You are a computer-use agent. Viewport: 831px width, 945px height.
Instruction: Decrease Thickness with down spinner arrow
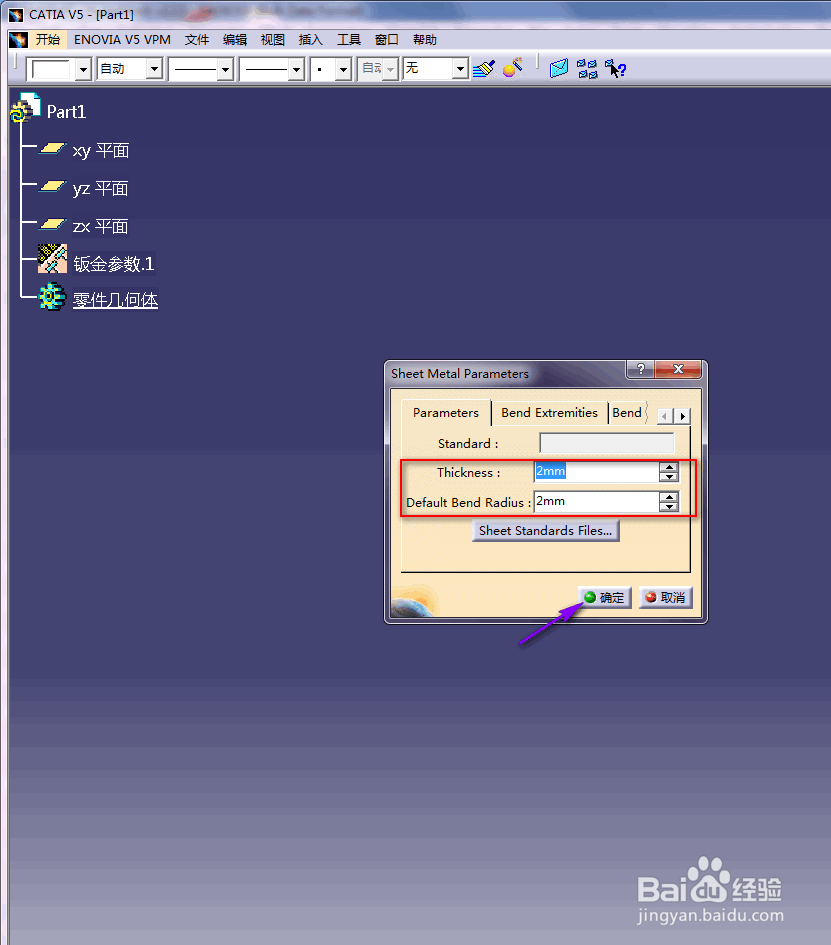tap(668, 477)
